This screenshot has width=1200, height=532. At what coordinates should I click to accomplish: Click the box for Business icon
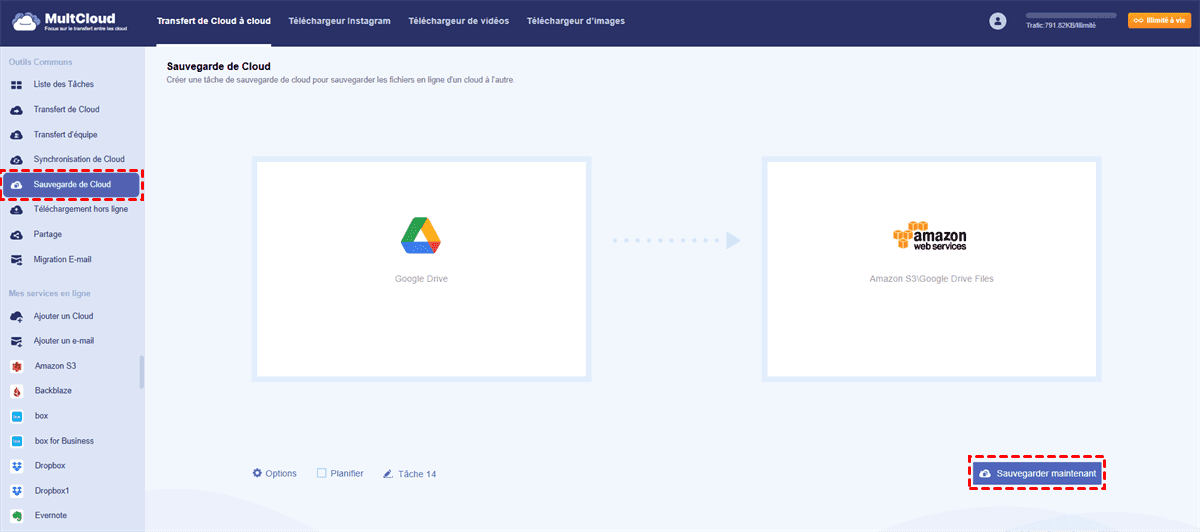click(x=16, y=441)
